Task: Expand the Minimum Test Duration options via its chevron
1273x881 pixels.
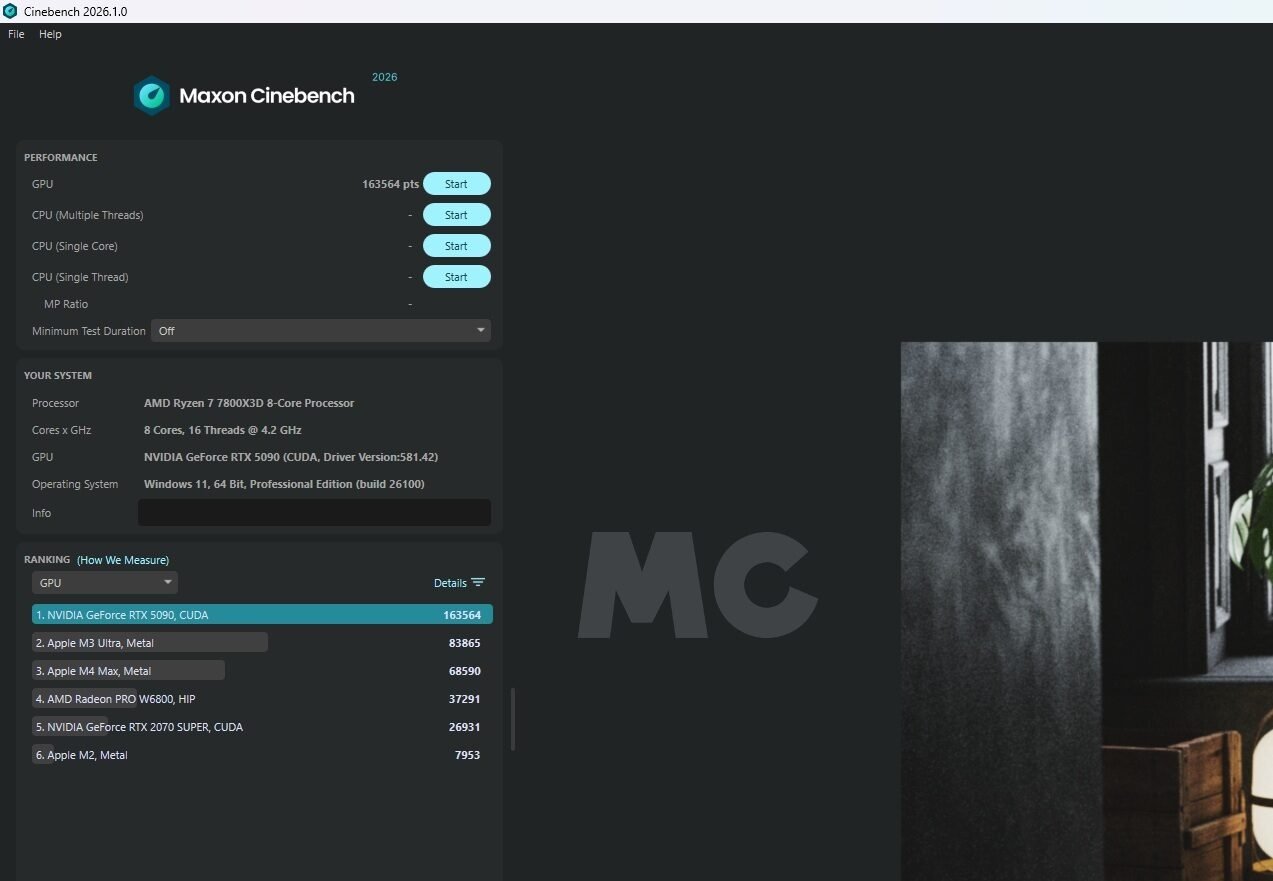Action: [480, 330]
